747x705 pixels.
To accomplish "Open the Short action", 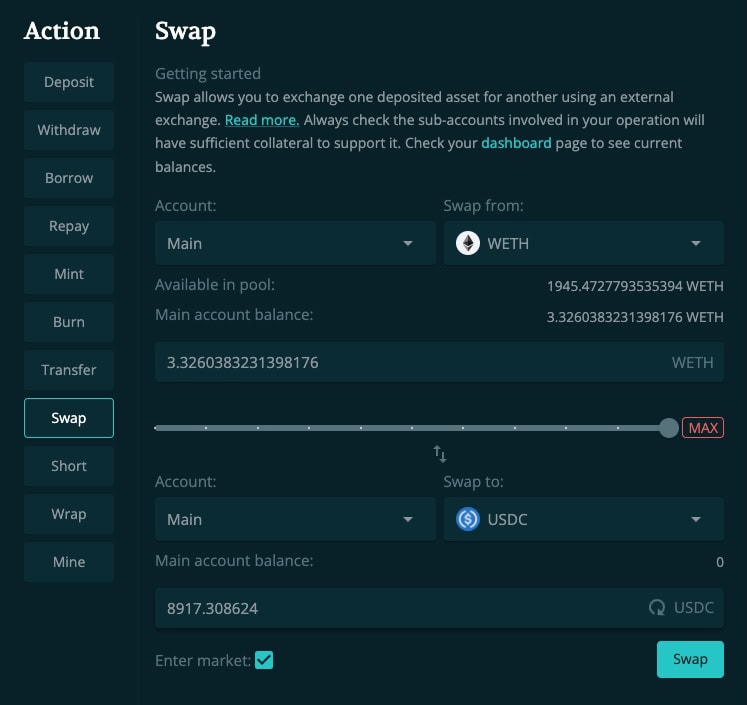I will [x=69, y=466].
